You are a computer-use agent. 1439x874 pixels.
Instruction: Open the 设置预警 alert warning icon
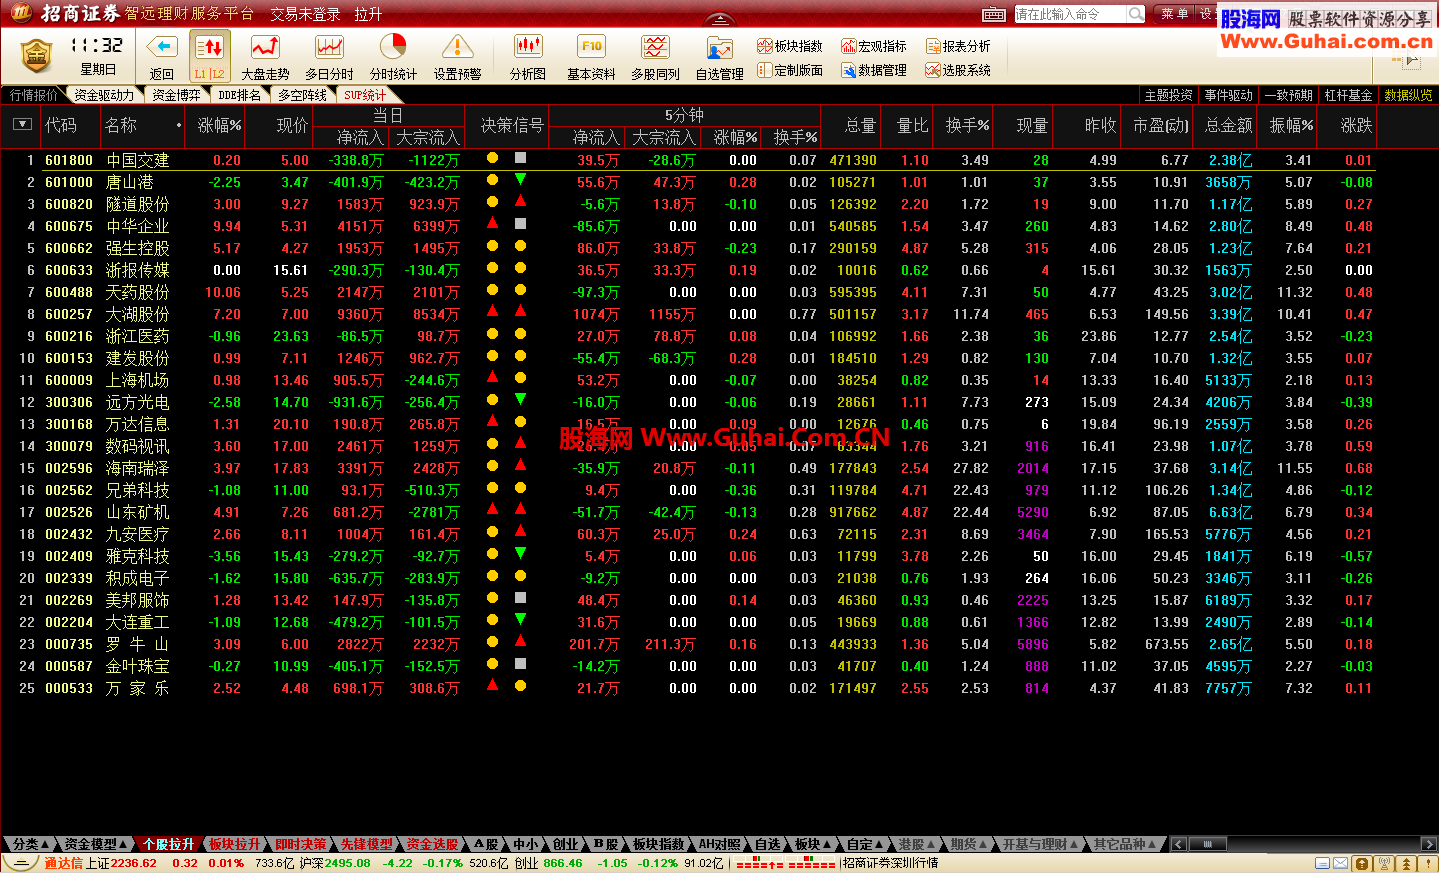click(x=457, y=47)
